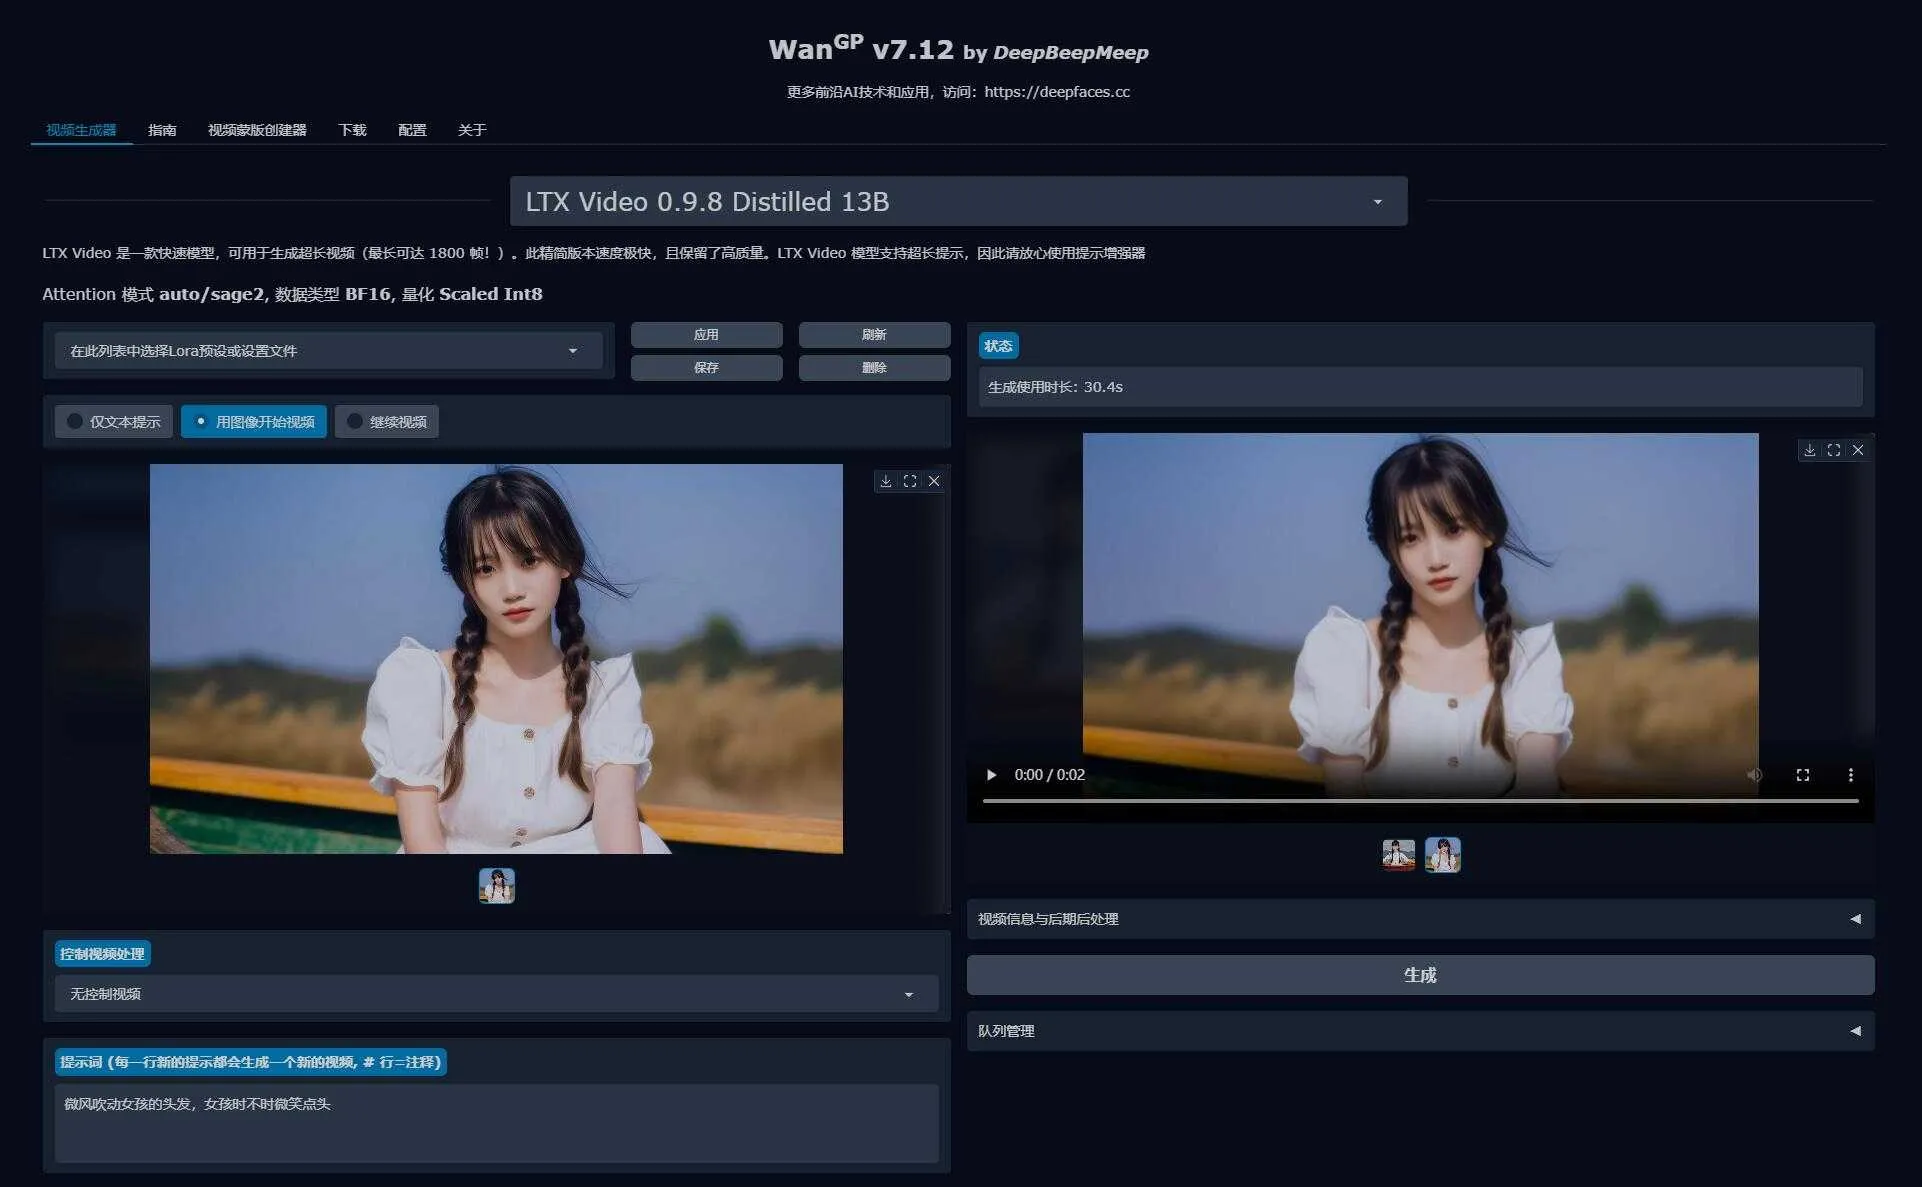Open the video player three-dot menu
1922x1187 pixels.
click(x=1850, y=775)
